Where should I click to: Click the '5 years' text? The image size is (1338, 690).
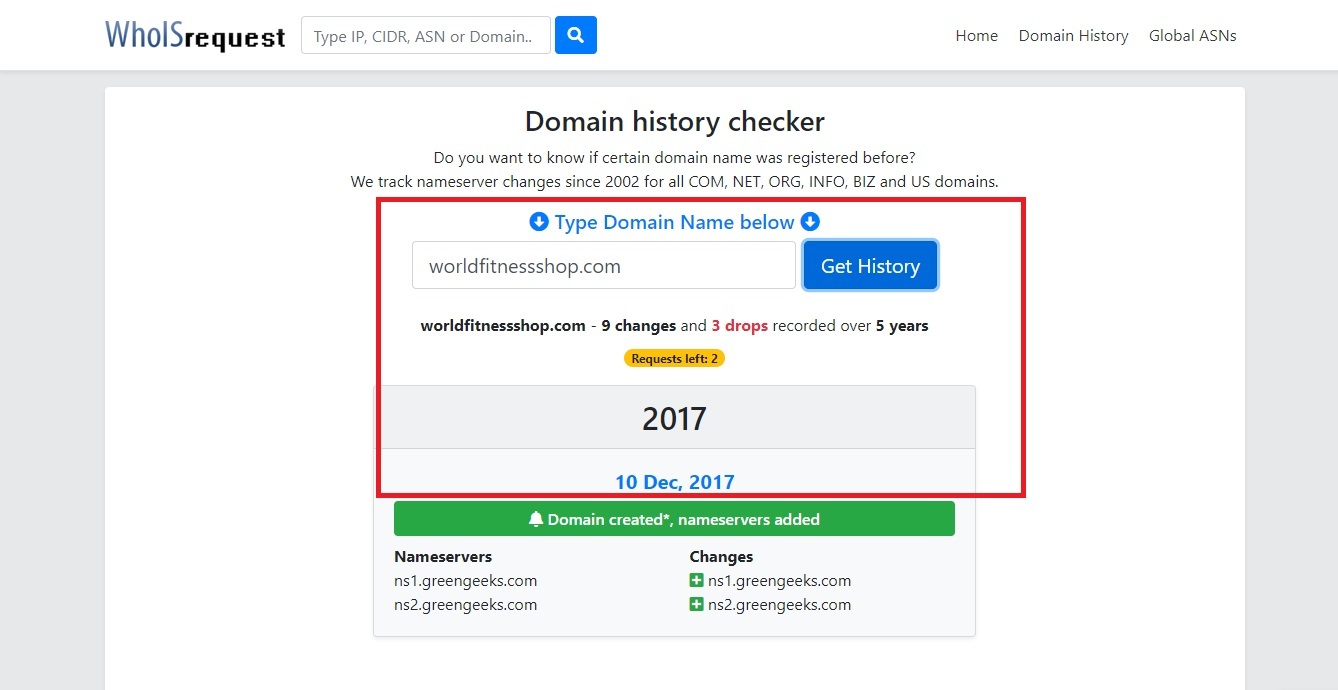pyautogui.click(x=902, y=325)
